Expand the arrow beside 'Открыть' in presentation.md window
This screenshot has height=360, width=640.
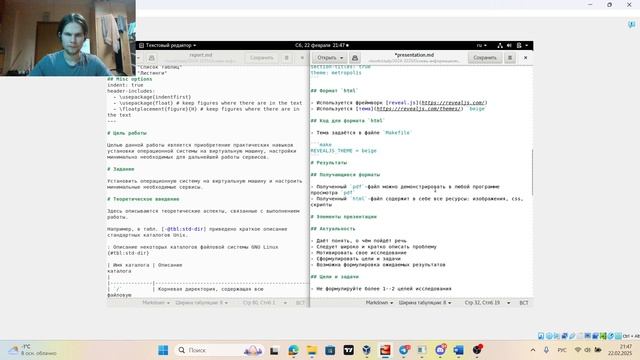[342, 58]
